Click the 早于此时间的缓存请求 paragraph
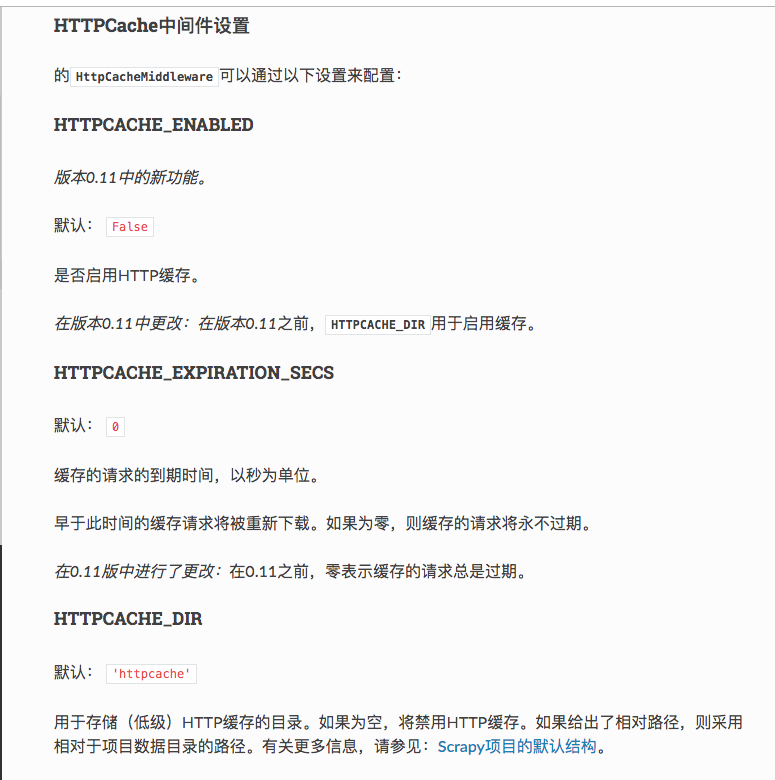The width and height of the screenshot is (775, 780). click(x=322, y=523)
